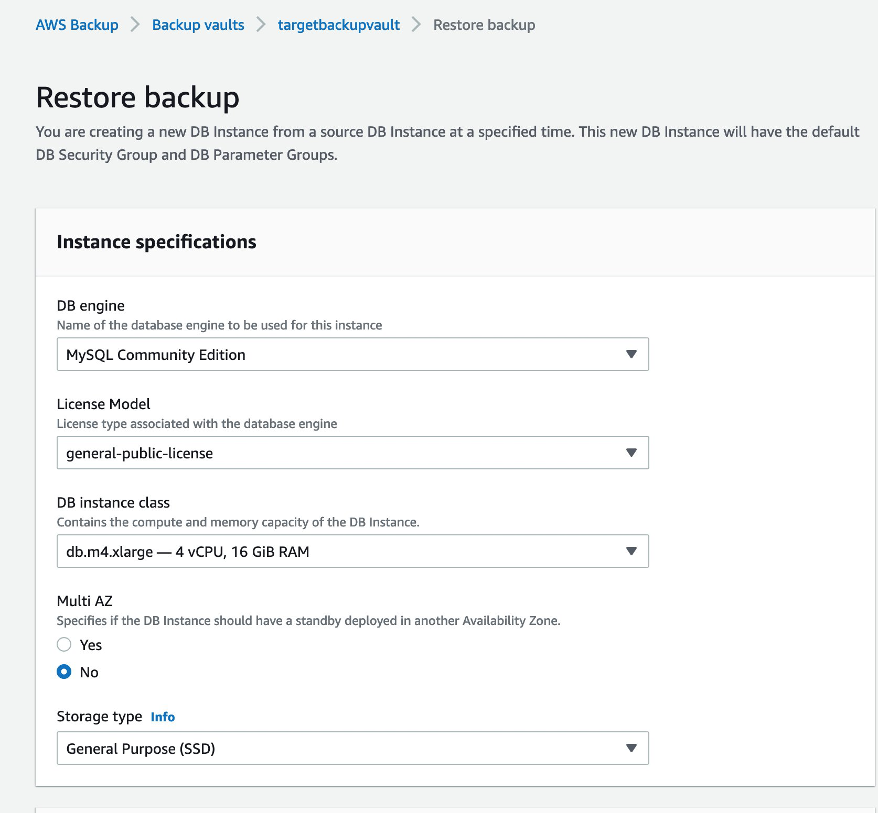879x814 pixels.
Task: Open the DB engine dropdown arrow
Action: click(x=632, y=354)
